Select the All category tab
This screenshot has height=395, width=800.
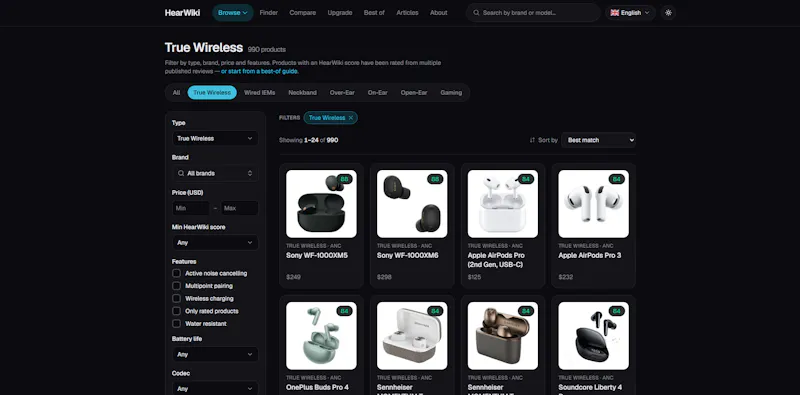pos(176,93)
